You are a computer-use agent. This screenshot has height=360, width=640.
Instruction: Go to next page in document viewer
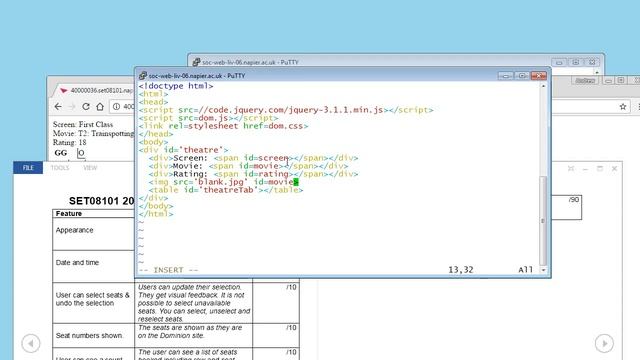tap(604, 343)
